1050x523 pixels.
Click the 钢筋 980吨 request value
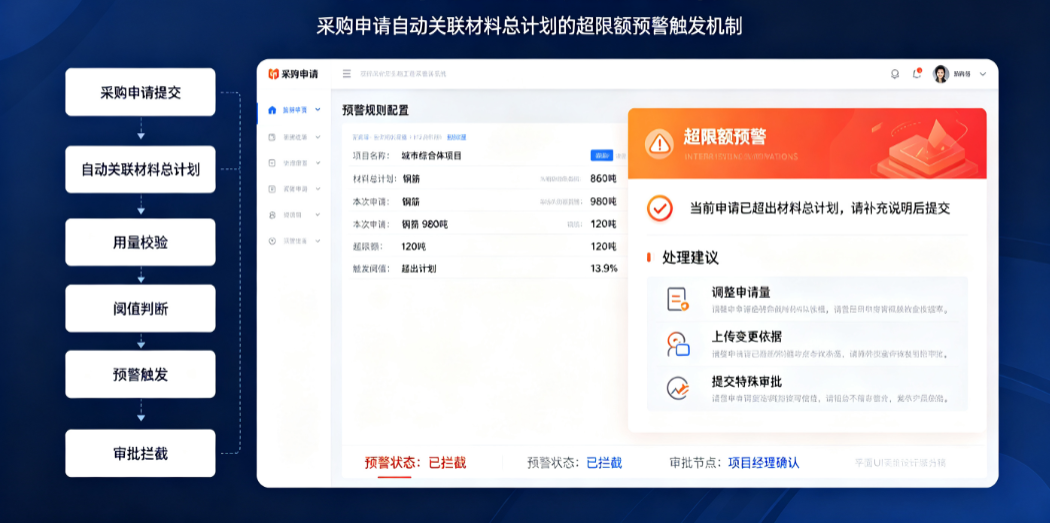[x=425, y=224]
